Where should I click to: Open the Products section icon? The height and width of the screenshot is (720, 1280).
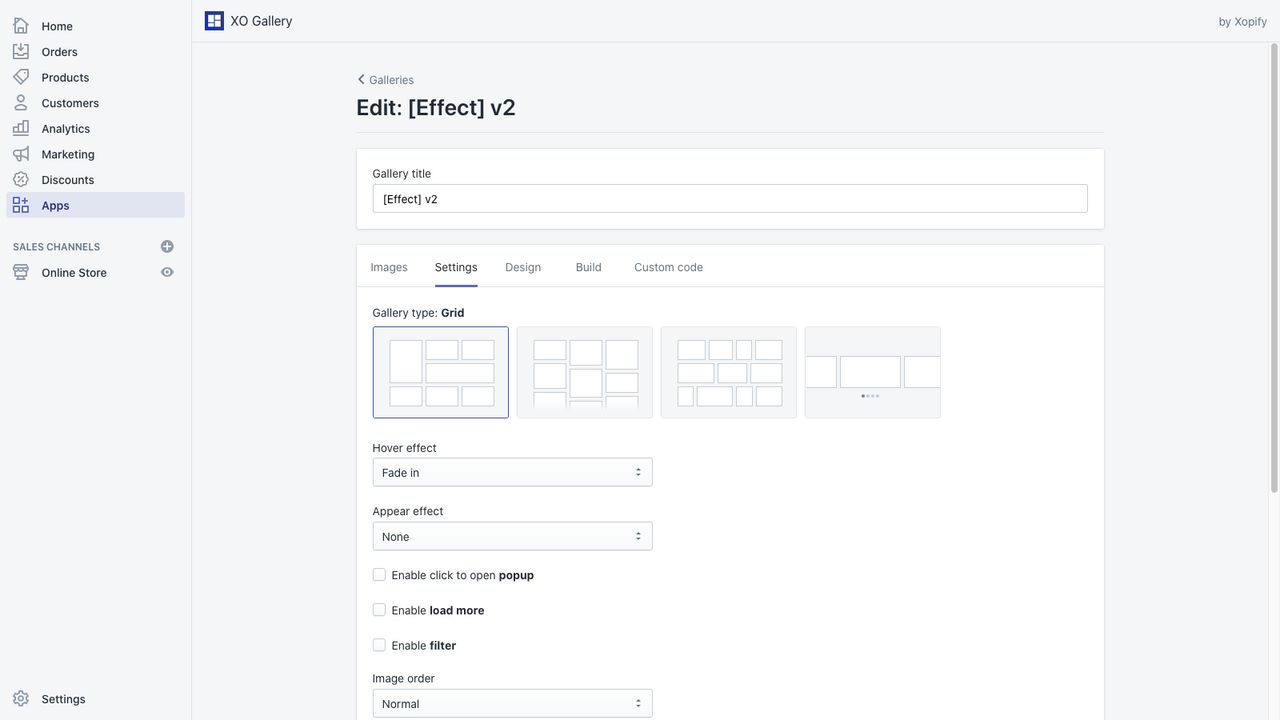pyautogui.click(x=20, y=77)
